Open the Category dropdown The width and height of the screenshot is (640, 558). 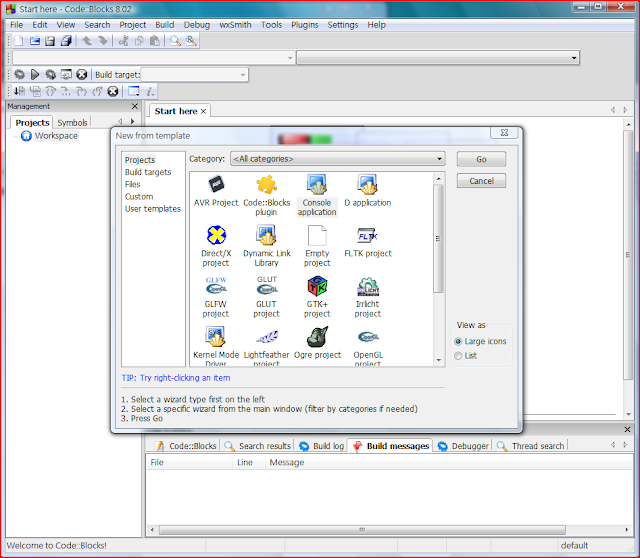coord(338,159)
